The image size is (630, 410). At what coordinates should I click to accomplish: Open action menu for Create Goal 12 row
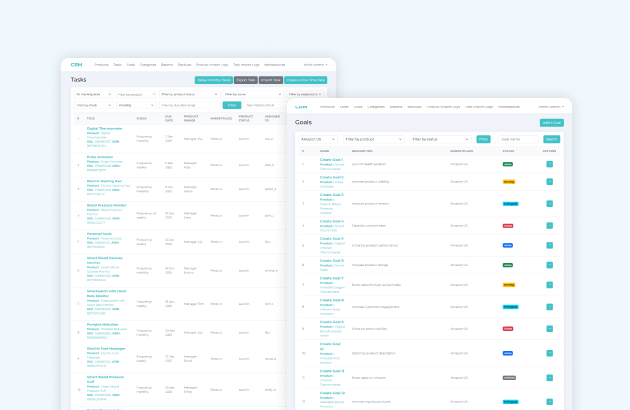pos(549,402)
